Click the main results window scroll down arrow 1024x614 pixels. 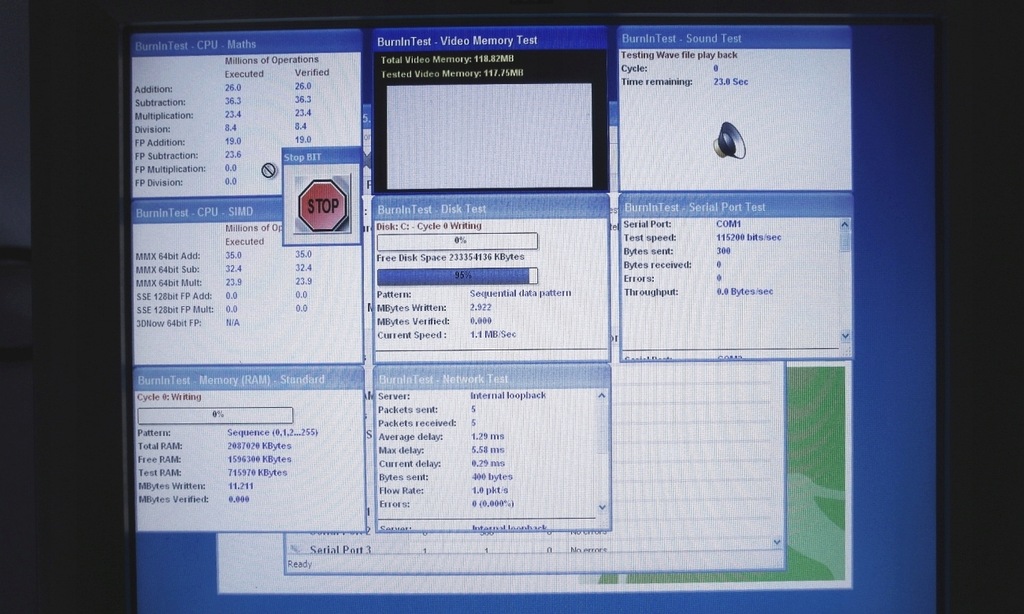pos(776,541)
